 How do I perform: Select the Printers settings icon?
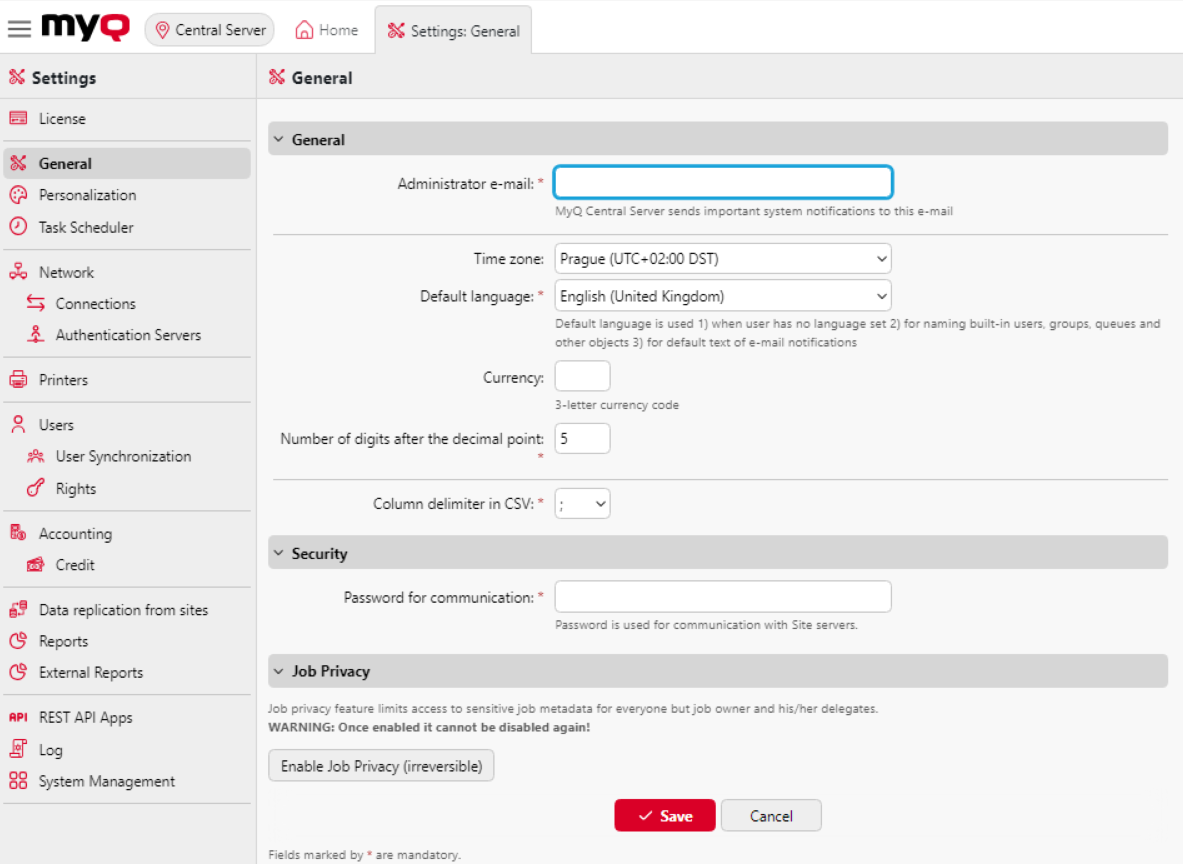coord(16,380)
